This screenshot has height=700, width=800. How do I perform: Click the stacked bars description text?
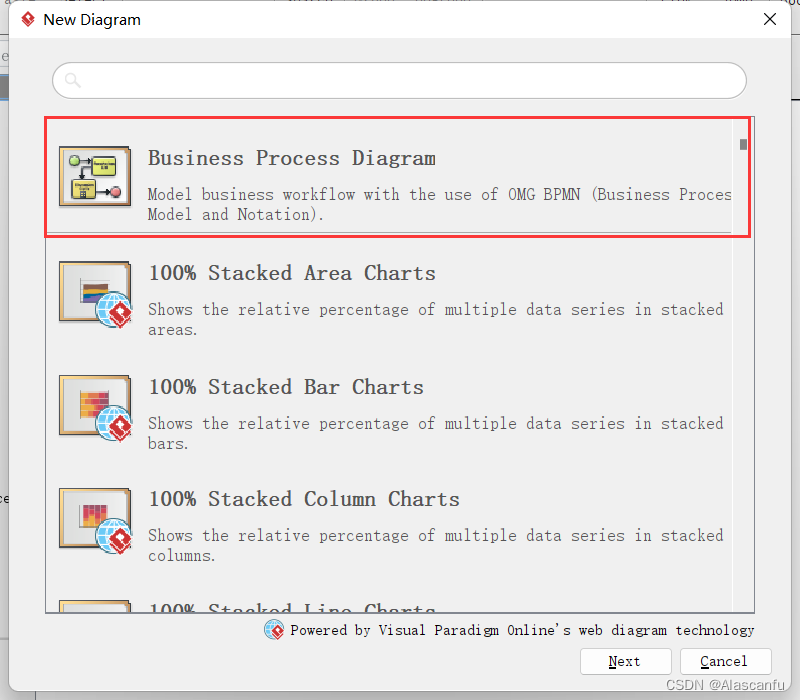(x=436, y=433)
